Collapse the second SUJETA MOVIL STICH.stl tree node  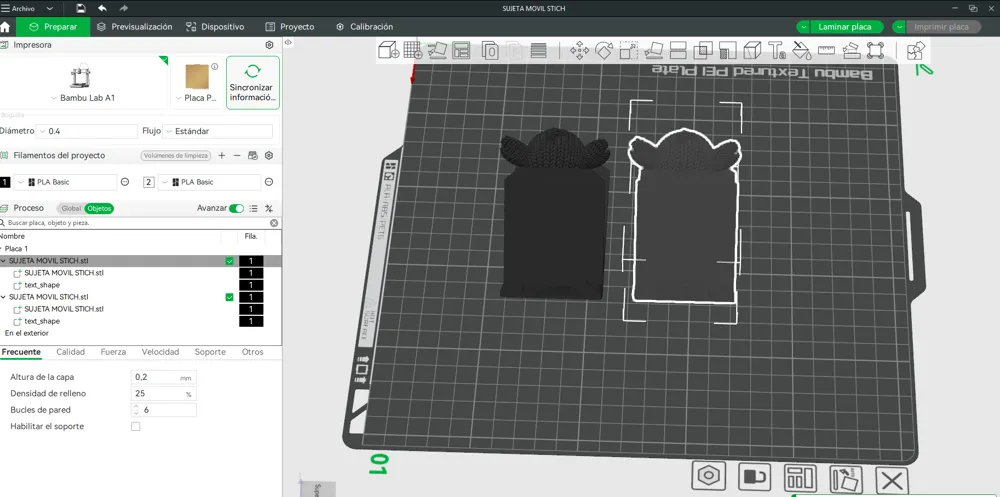tap(4, 297)
